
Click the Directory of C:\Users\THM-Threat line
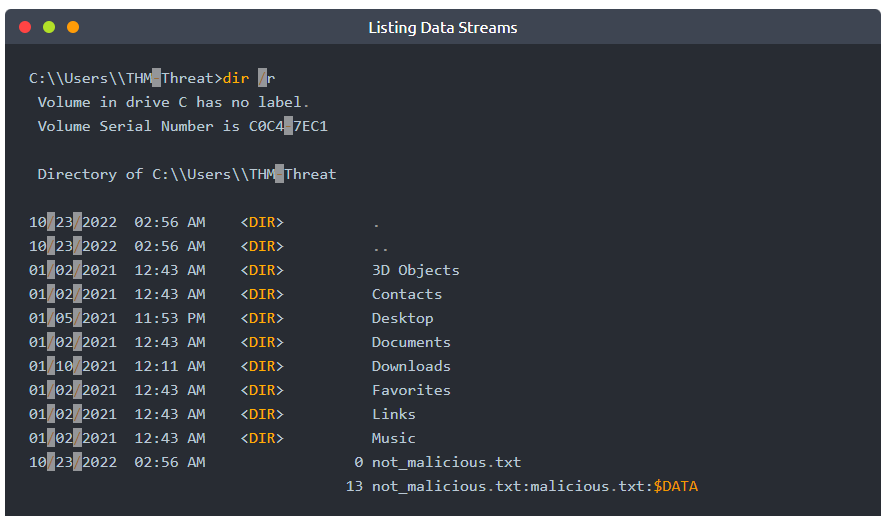click(x=186, y=174)
